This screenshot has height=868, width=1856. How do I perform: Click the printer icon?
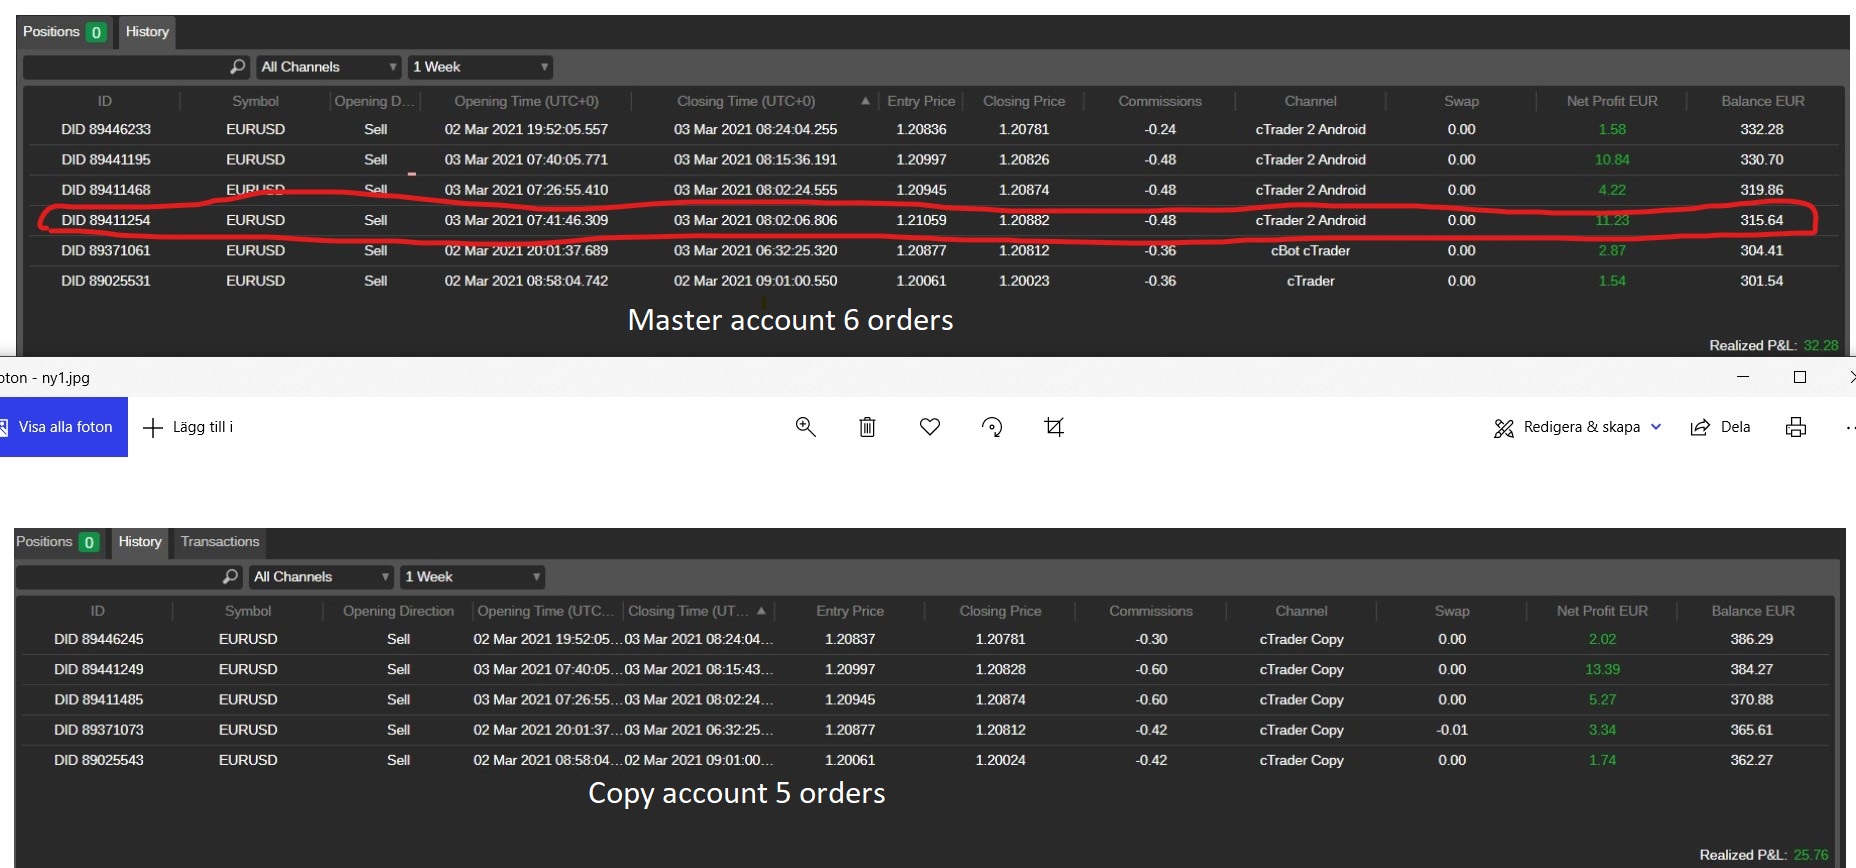(1796, 427)
